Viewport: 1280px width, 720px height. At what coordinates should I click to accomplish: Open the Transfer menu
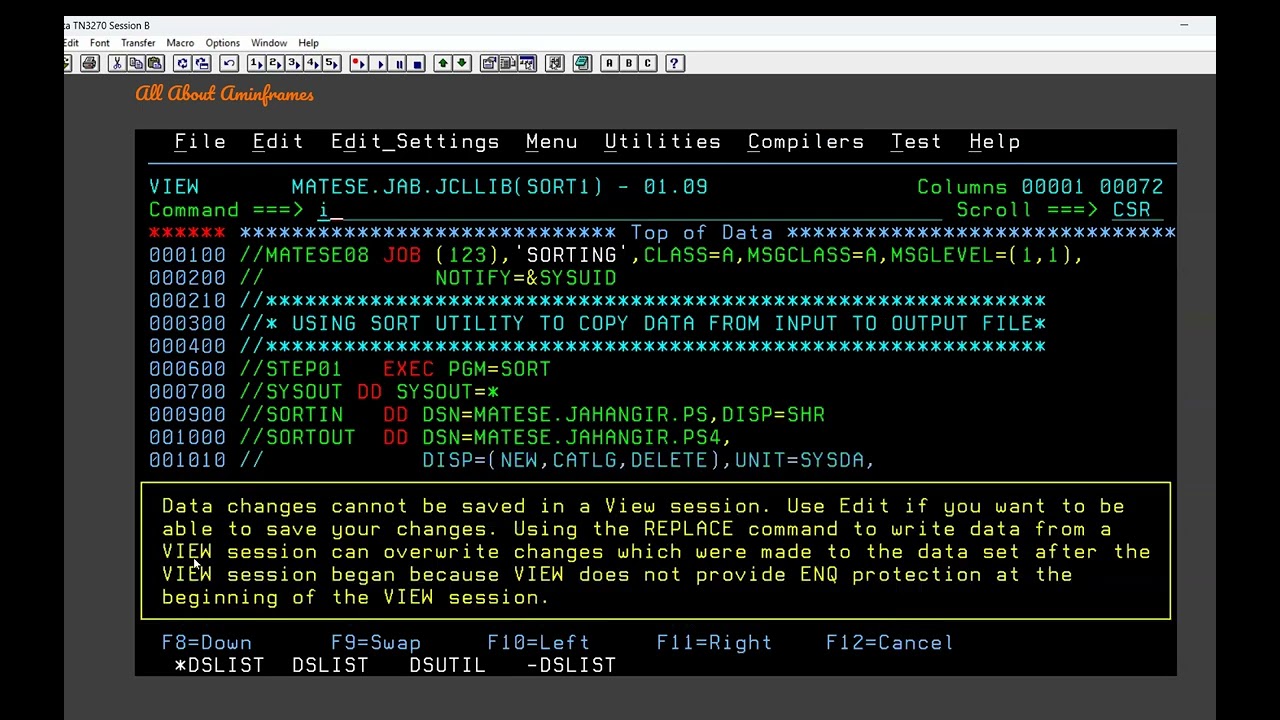point(138,43)
